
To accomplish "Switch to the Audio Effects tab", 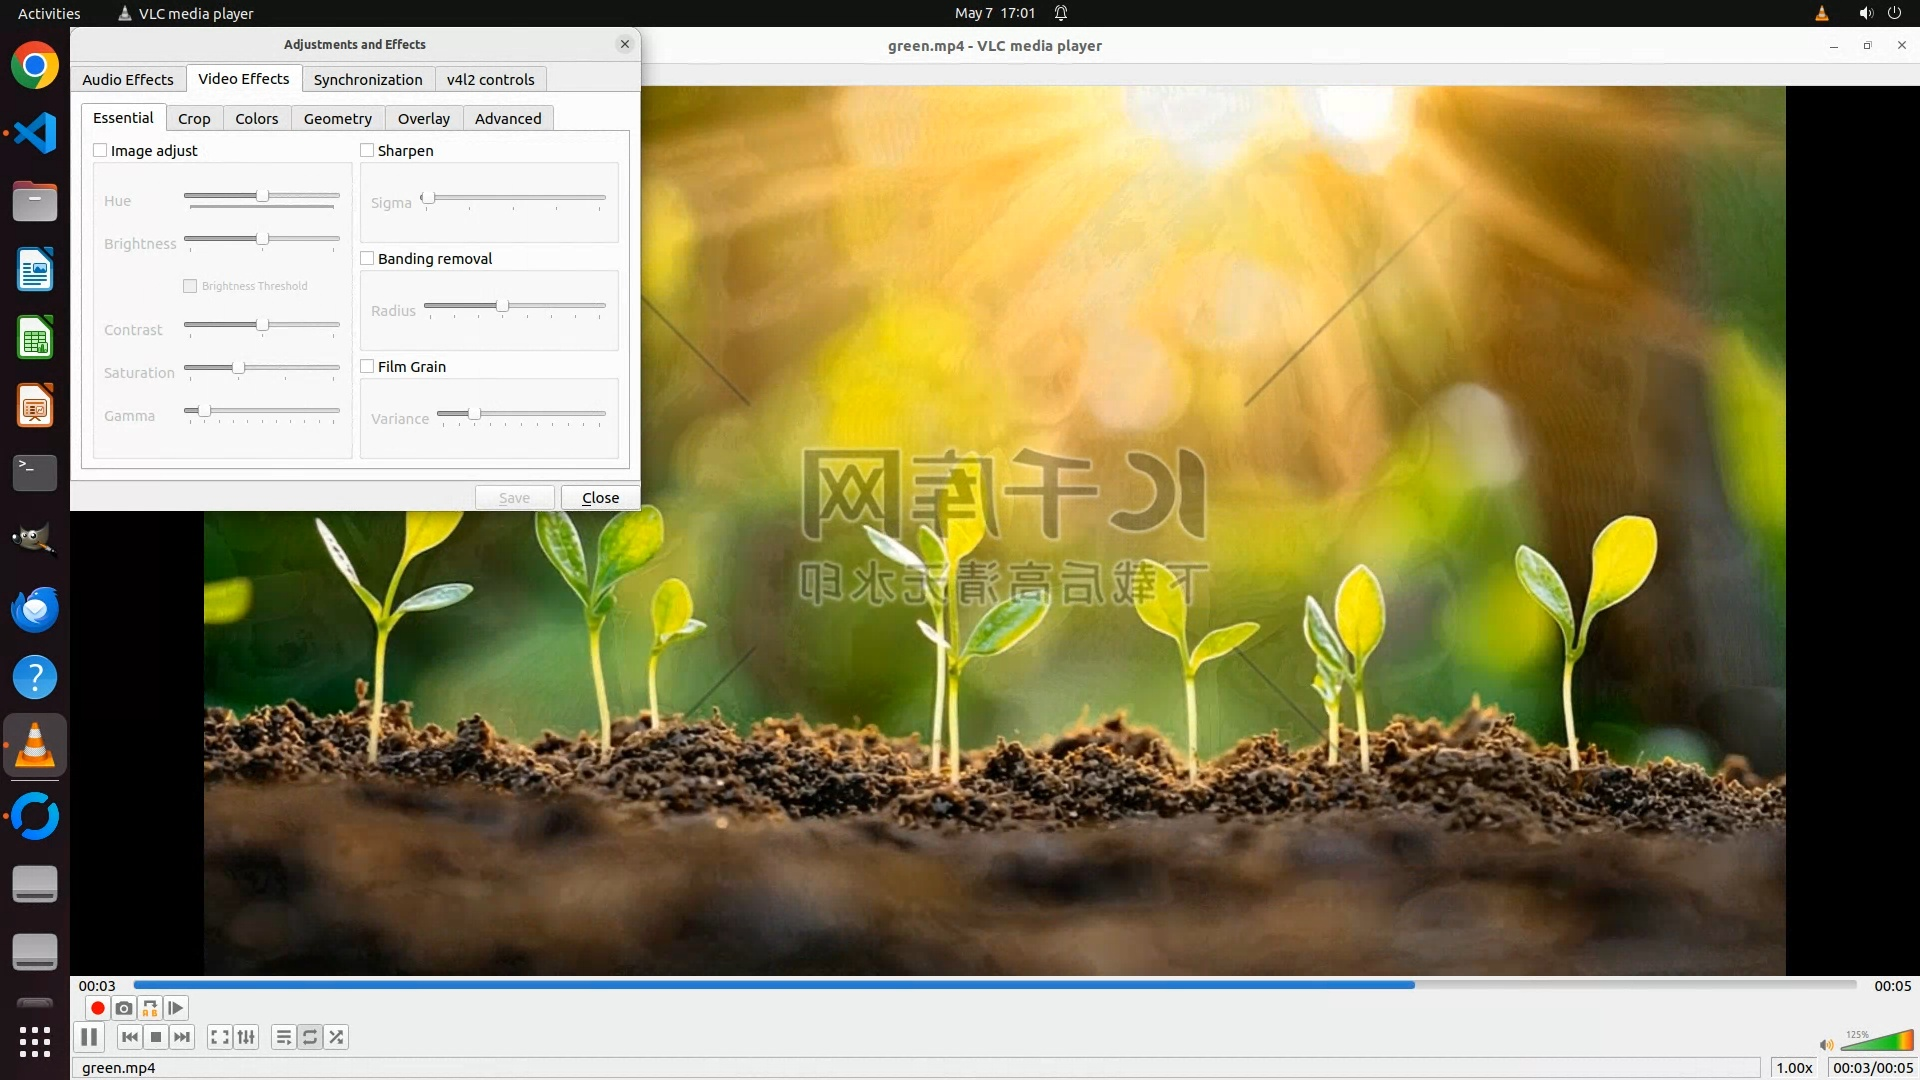I will (128, 79).
